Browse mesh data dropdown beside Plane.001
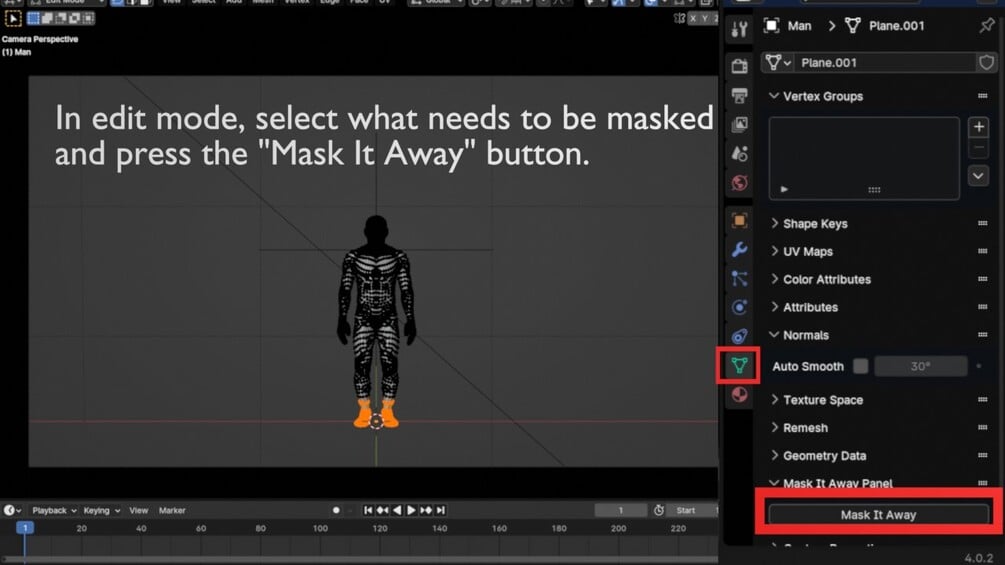This screenshot has width=1005, height=565. [x=778, y=62]
